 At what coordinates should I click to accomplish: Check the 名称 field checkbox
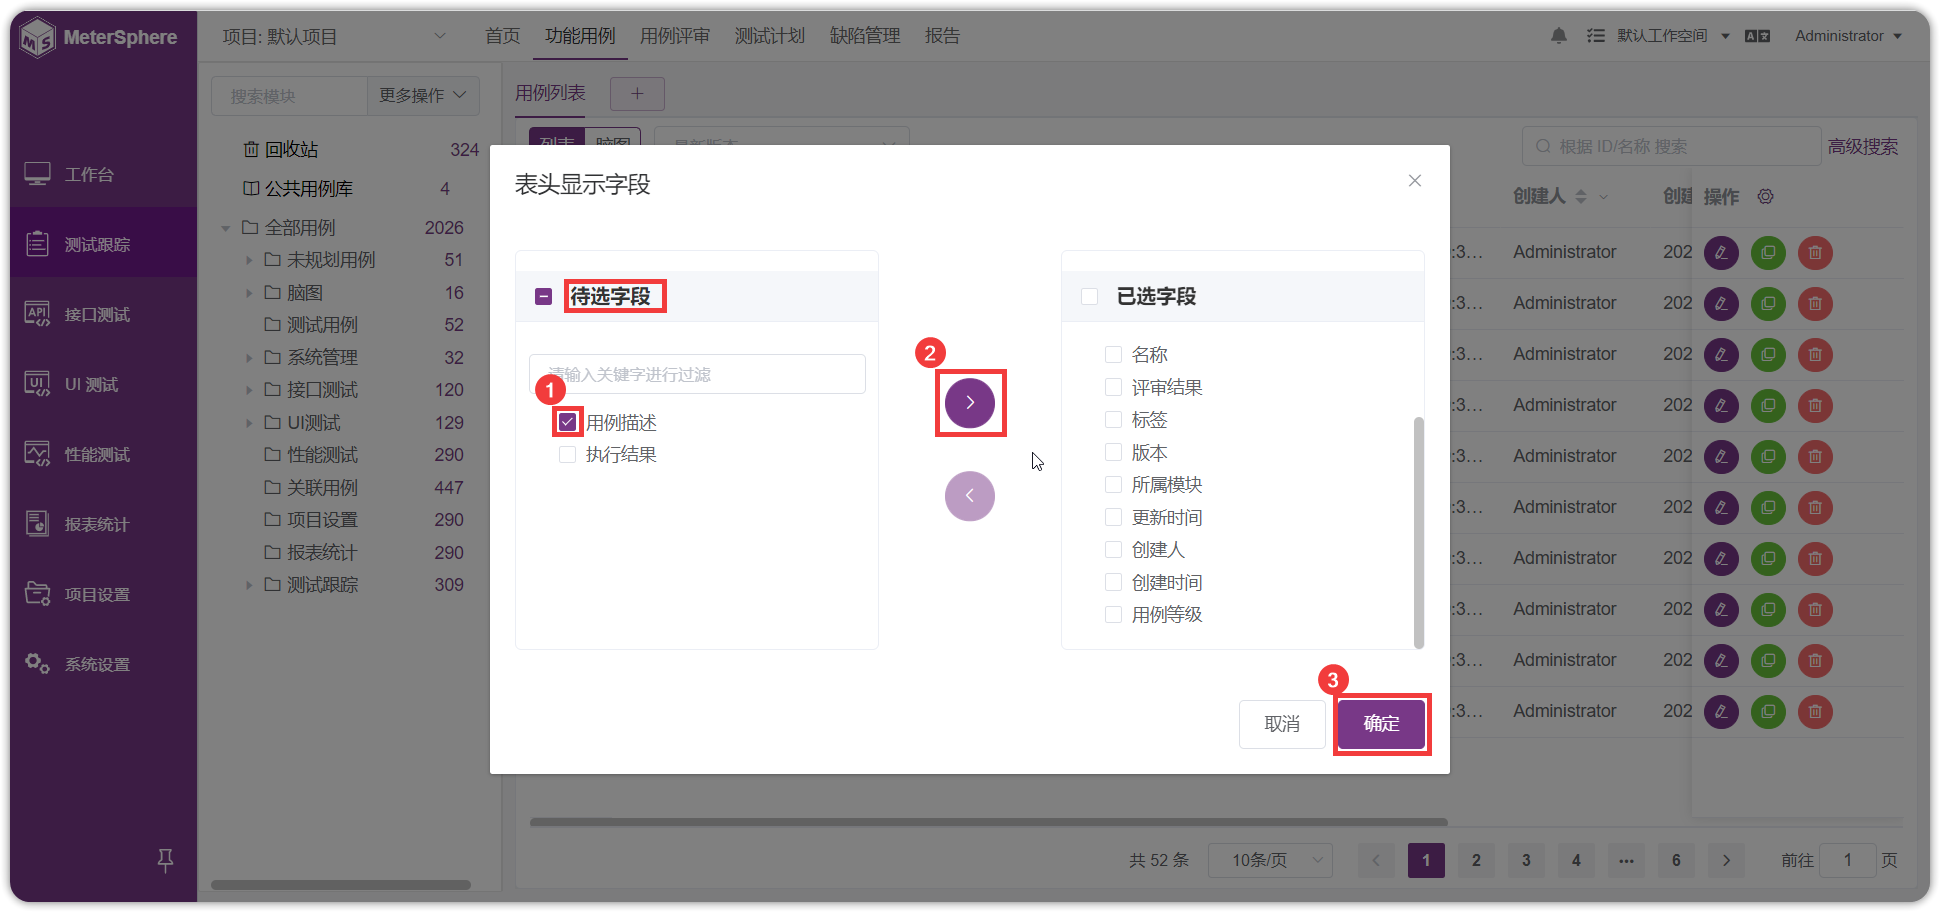tap(1113, 354)
